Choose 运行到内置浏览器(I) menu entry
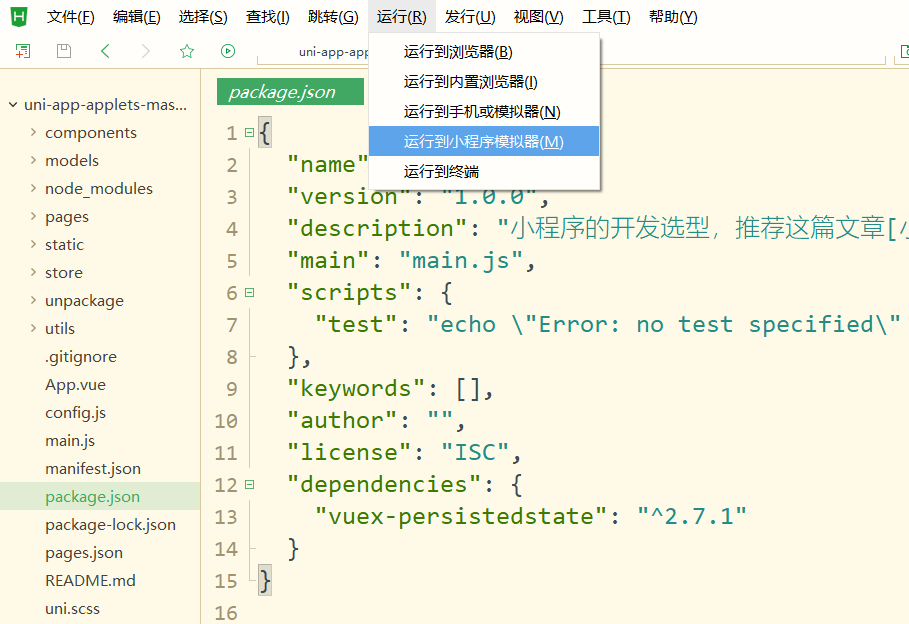The width and height of the screenshot is (909, 624). coord(483,82)
